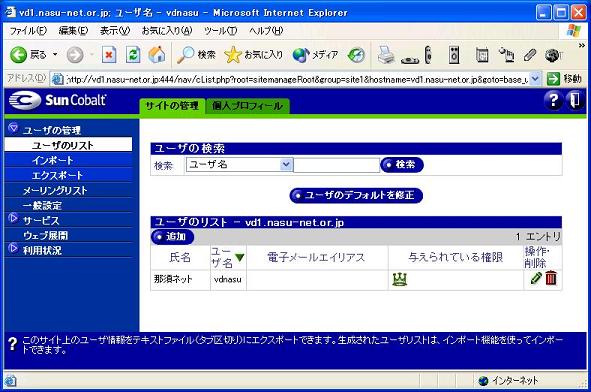
Task: Click the 移動 Go button
Action: tap(564, 79)
